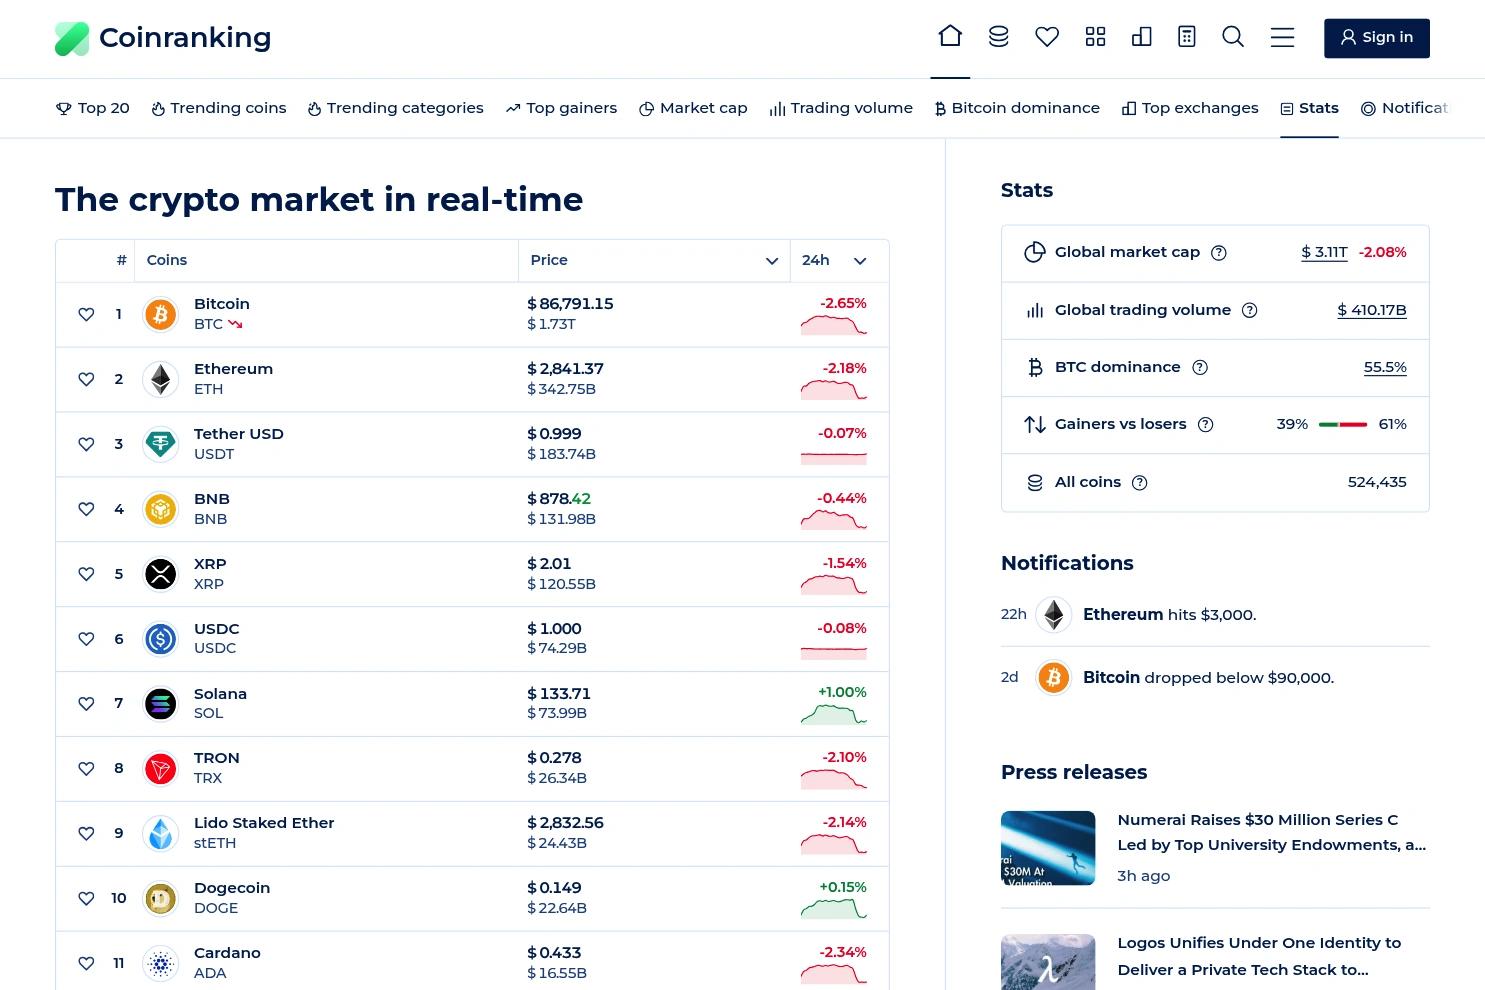Expand the Price column dropdown
Screen dimensions: 1485x990
click(x=772, y=261)
